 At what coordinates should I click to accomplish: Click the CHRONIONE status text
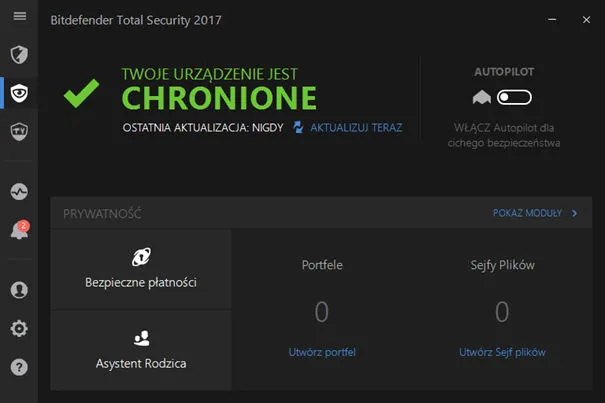[219, 98]
